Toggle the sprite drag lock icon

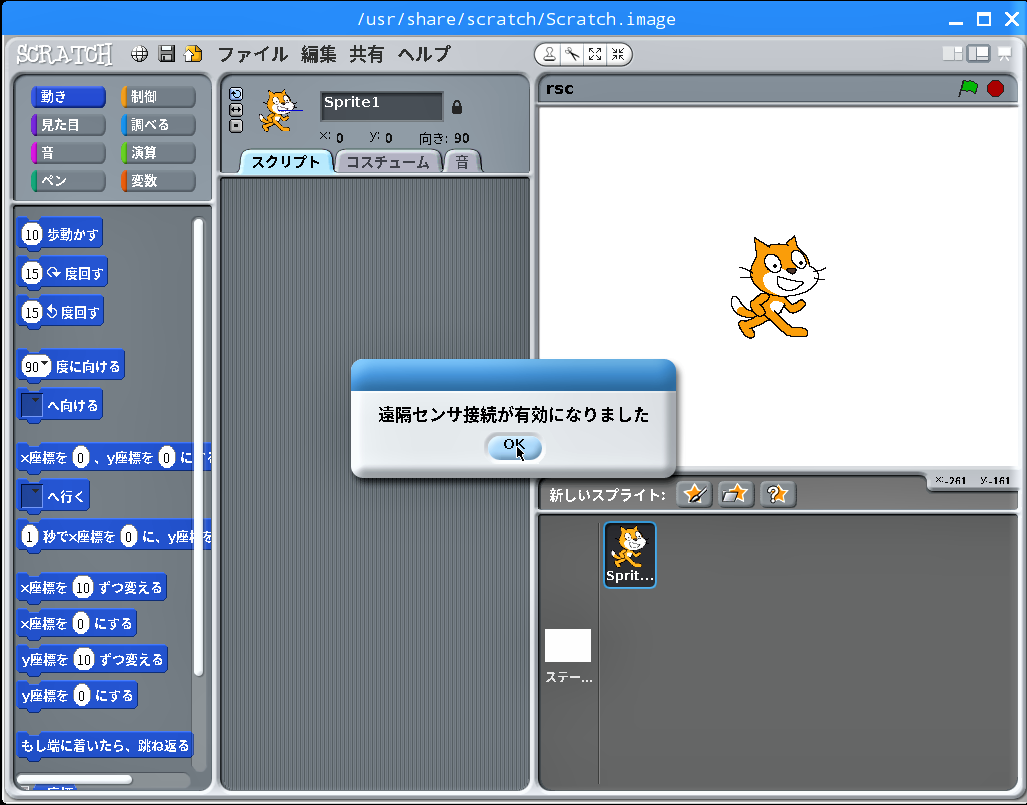[x=457, y=106]
